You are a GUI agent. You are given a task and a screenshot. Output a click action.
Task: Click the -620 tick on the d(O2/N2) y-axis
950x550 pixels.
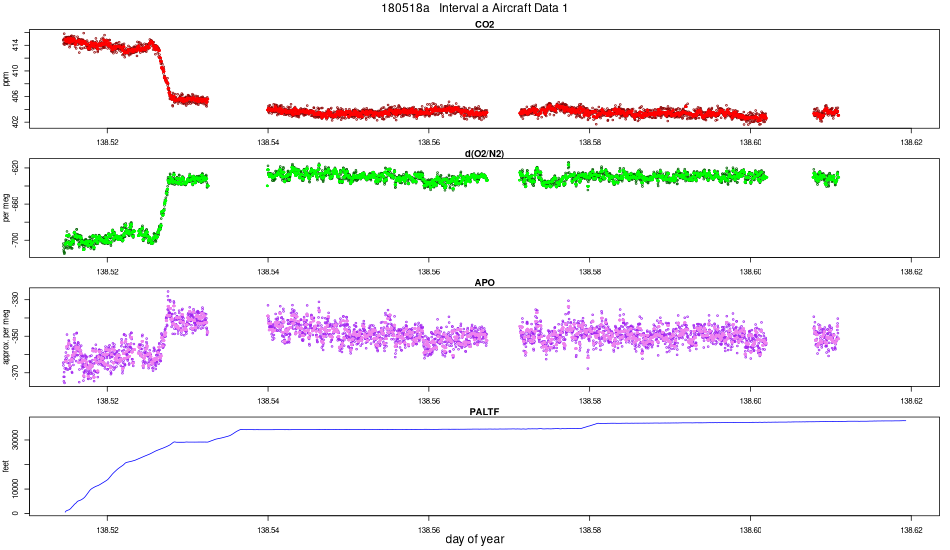point(16,167)
